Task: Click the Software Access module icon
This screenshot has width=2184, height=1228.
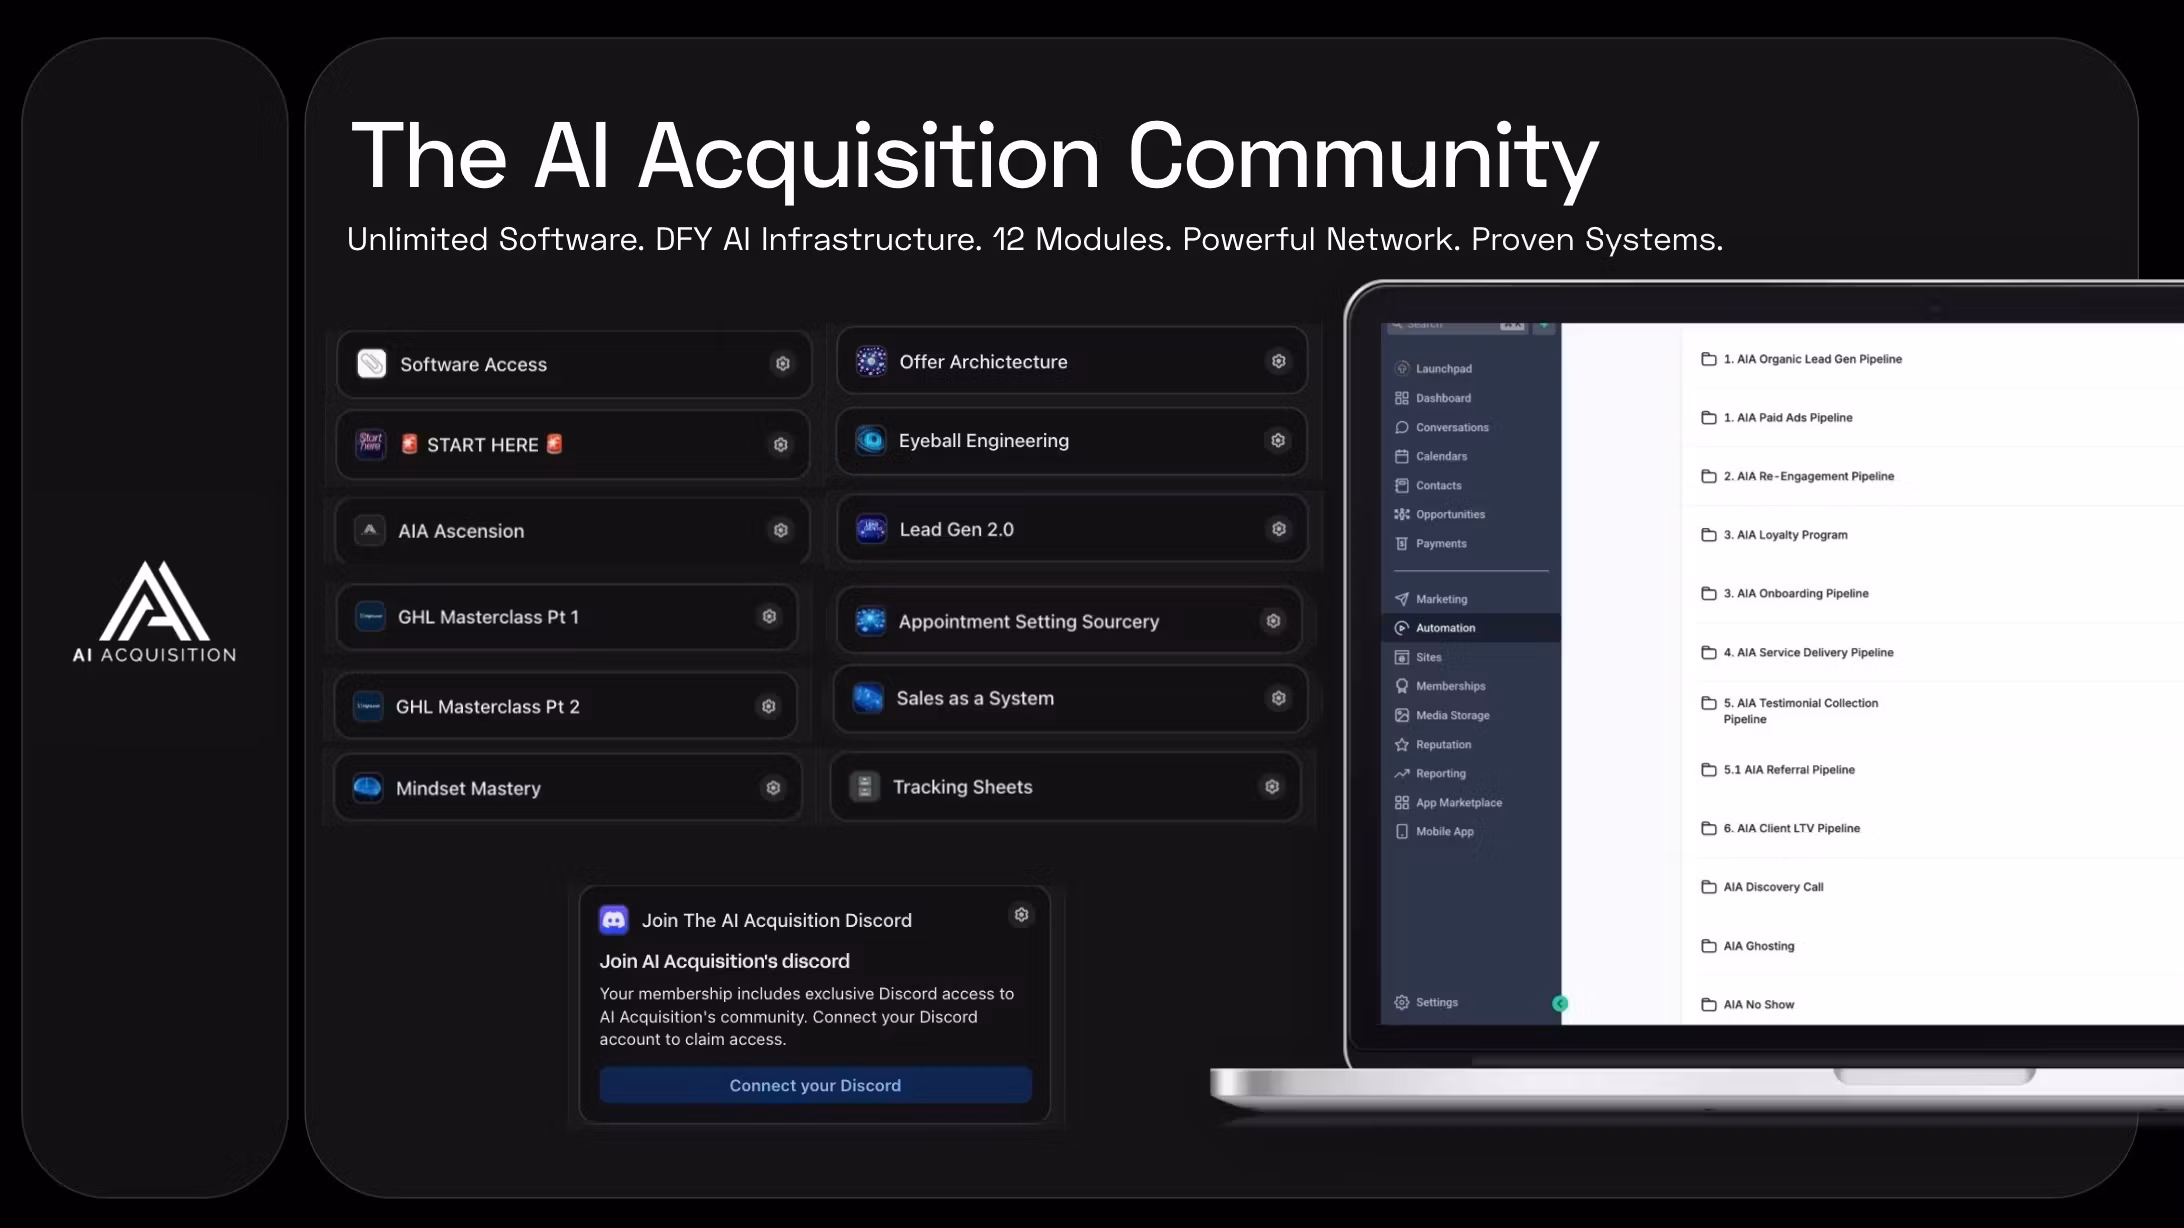Action: [x=372, y=364]
